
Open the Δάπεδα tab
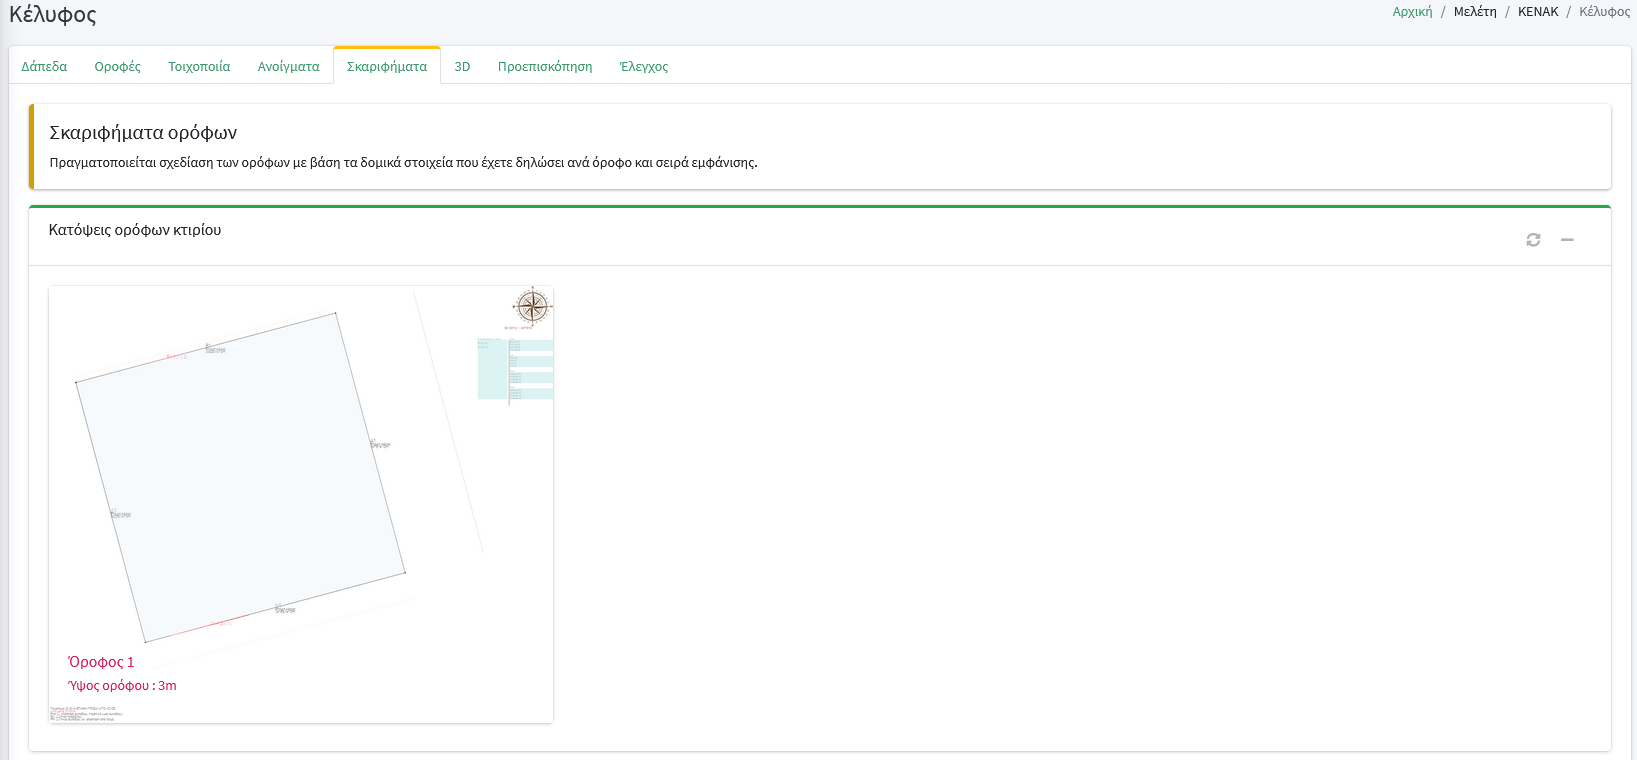tap(44, 66)
